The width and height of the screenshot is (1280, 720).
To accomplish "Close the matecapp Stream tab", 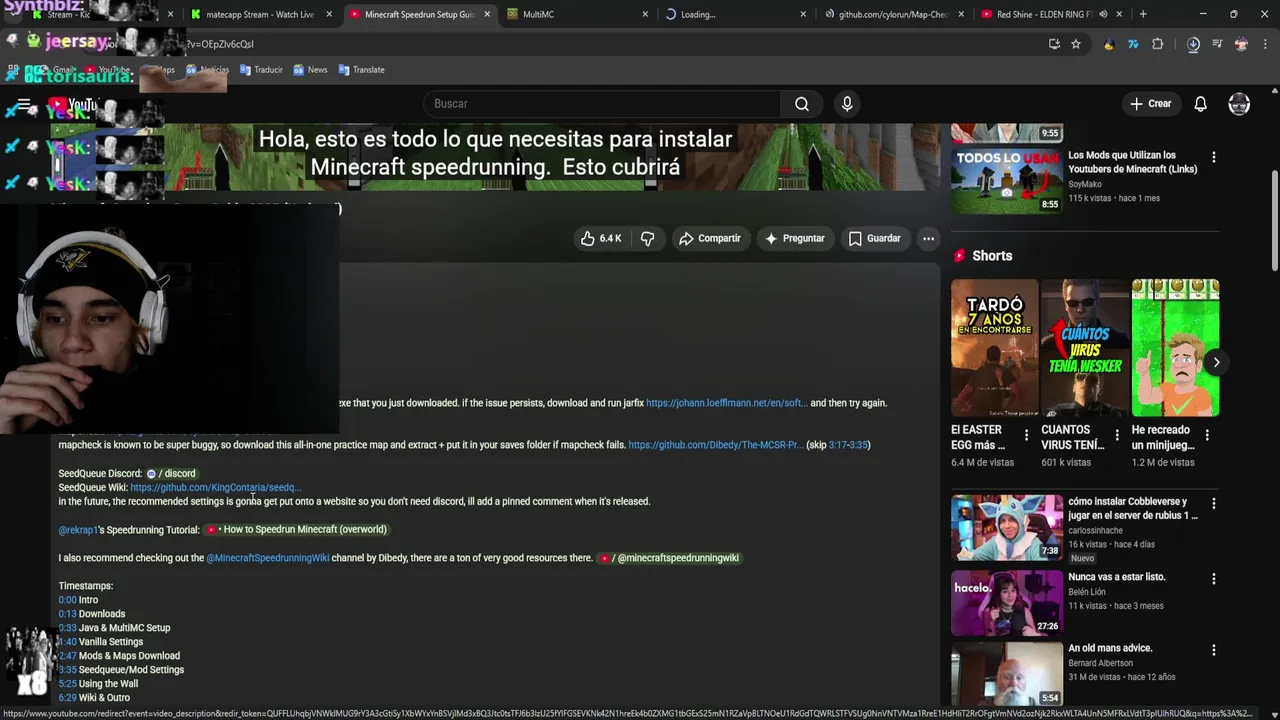I will click(329, 14).
